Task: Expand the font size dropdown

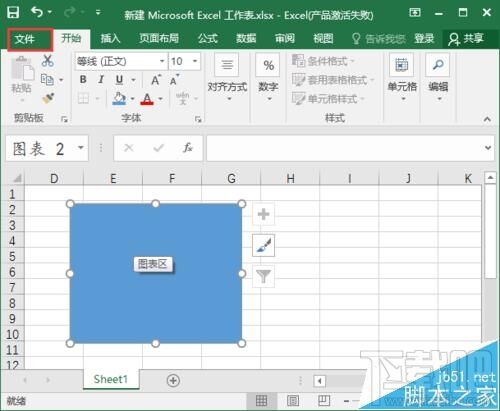Action: point(195,61)
